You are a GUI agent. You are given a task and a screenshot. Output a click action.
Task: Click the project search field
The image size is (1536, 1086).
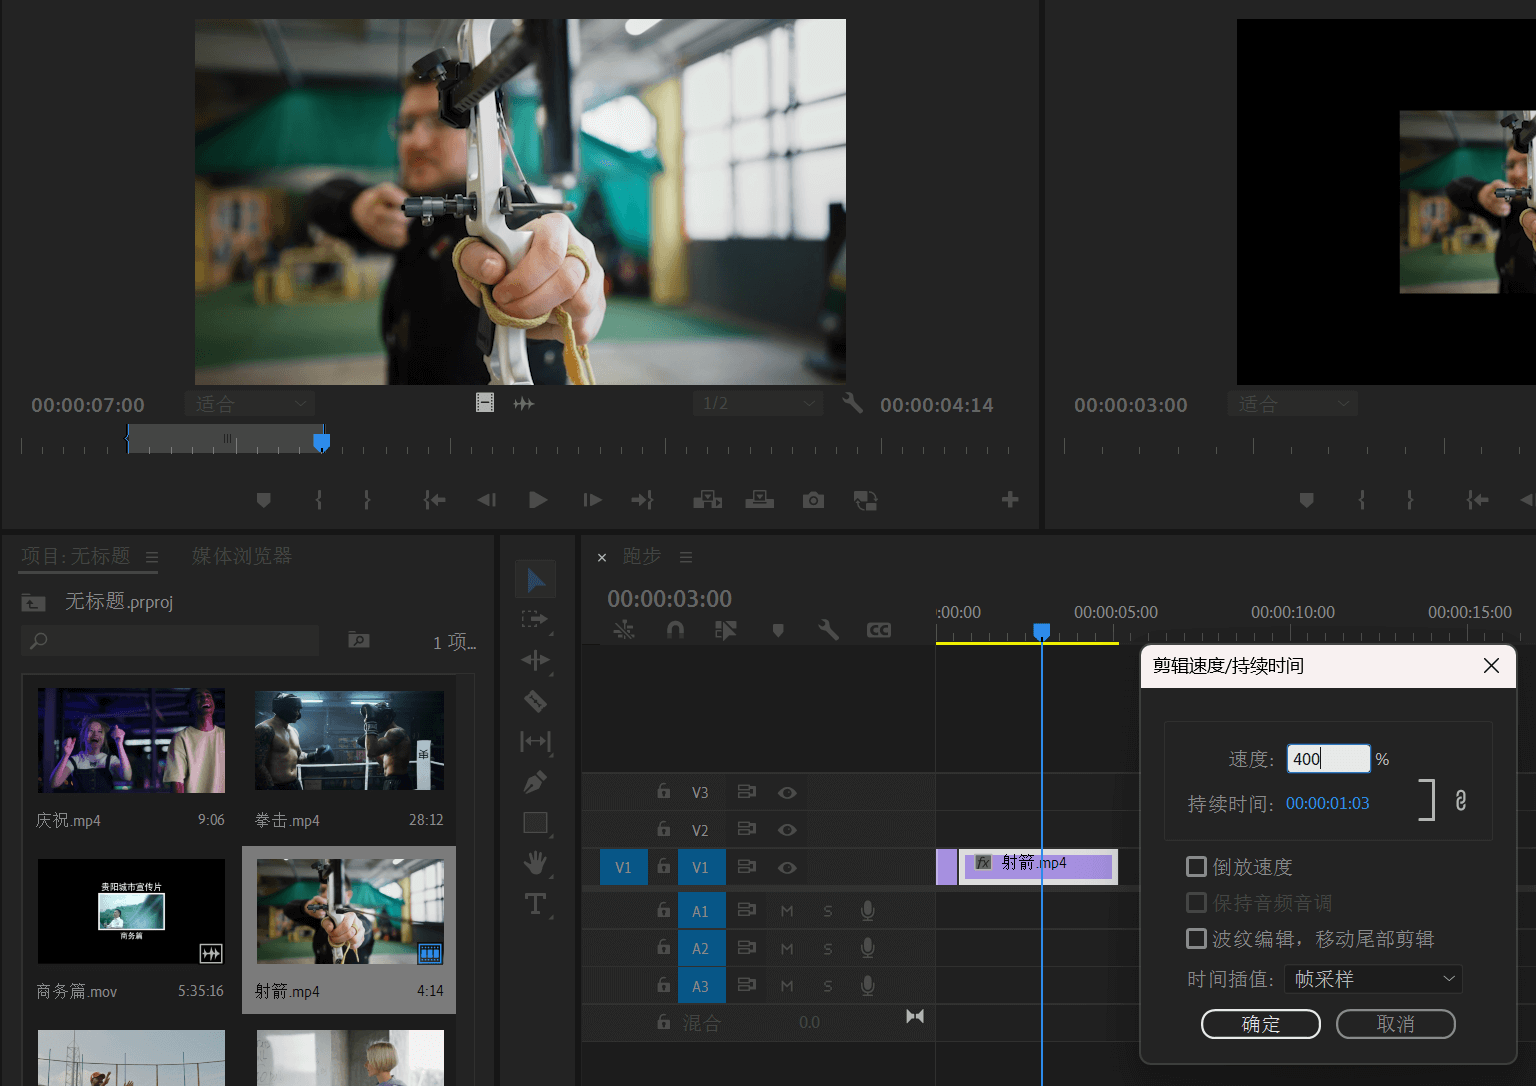(170, 640)
